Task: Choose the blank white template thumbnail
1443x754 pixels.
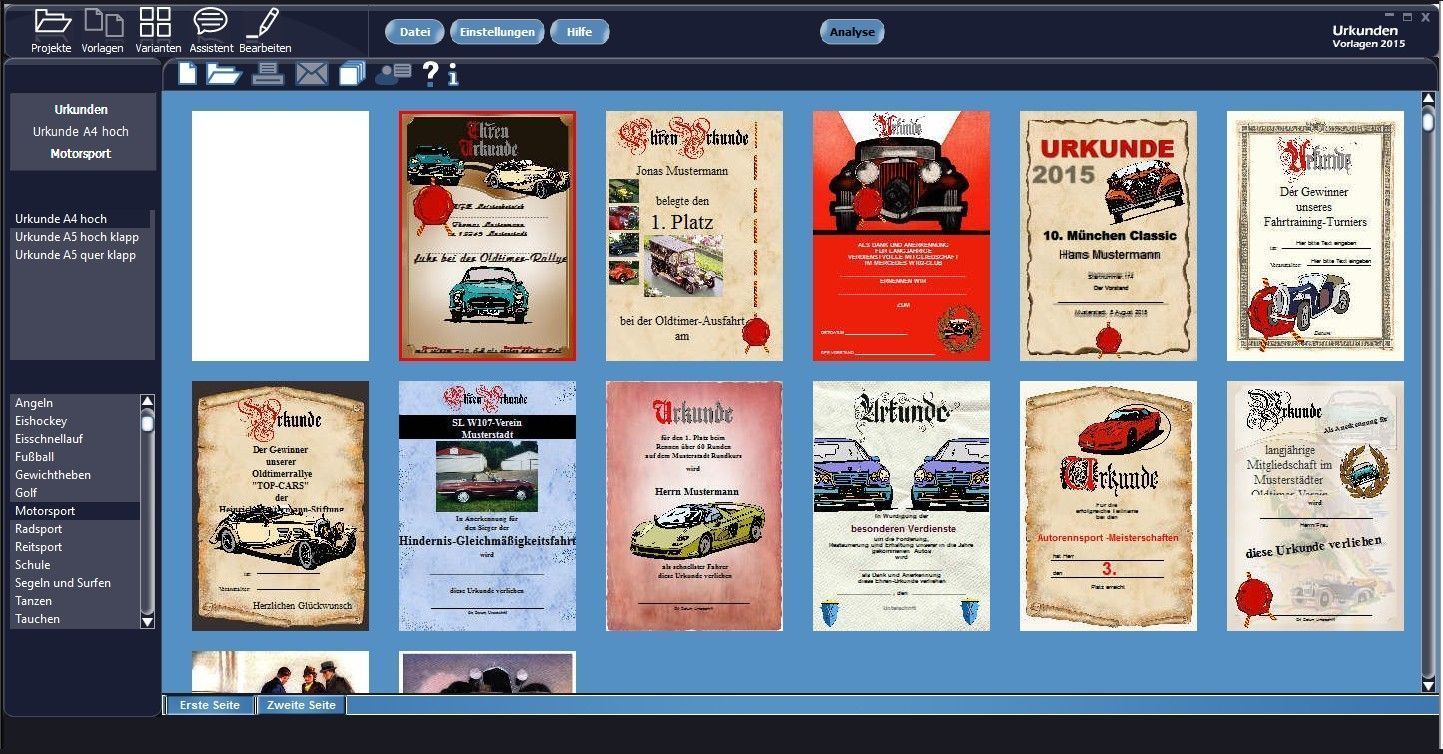Action: pos(280,236)
